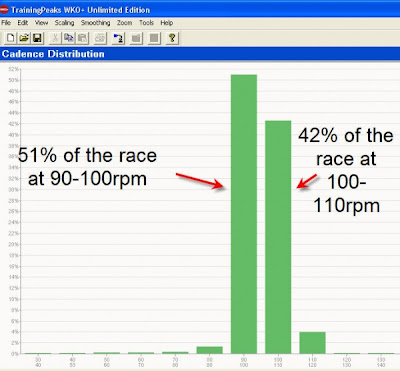Open the Scaling menu

pos(64,23)
